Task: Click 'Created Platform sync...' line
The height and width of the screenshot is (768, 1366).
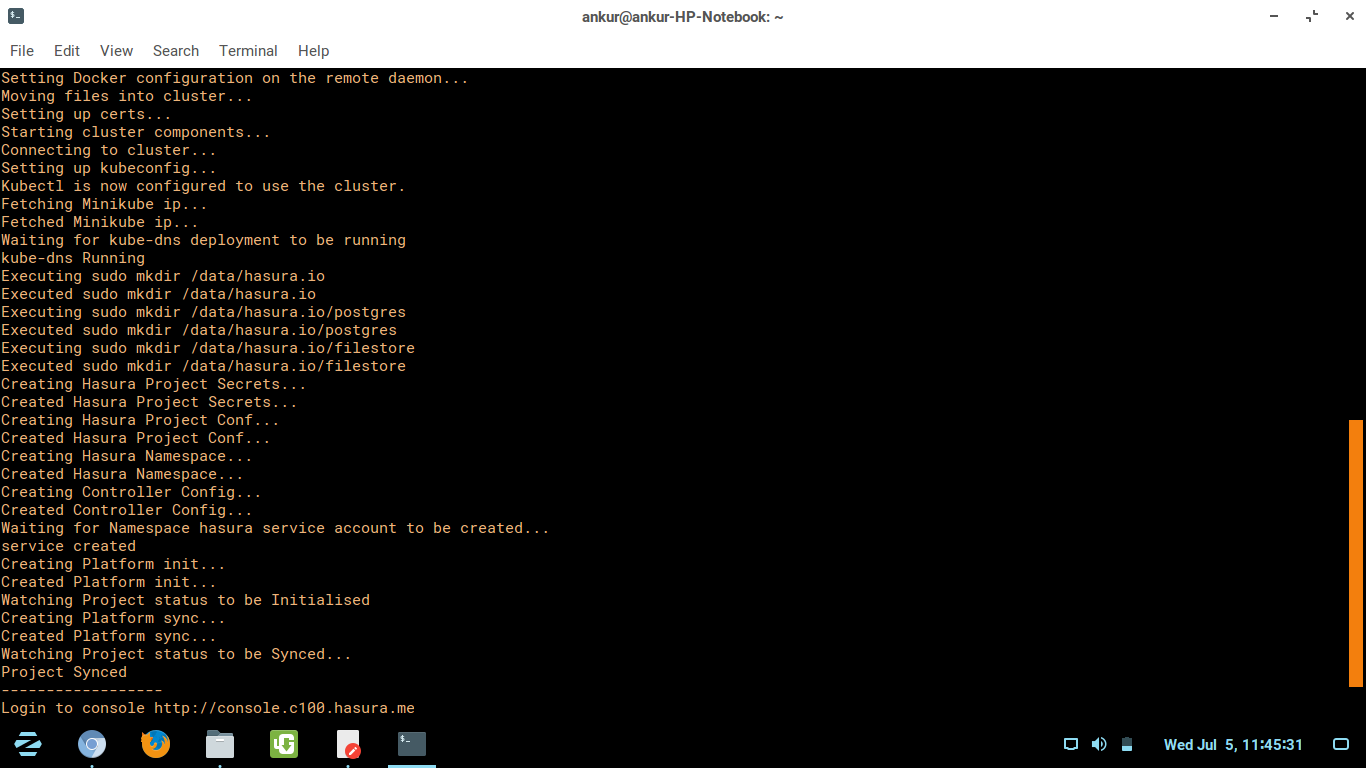Action: (109, 636)
